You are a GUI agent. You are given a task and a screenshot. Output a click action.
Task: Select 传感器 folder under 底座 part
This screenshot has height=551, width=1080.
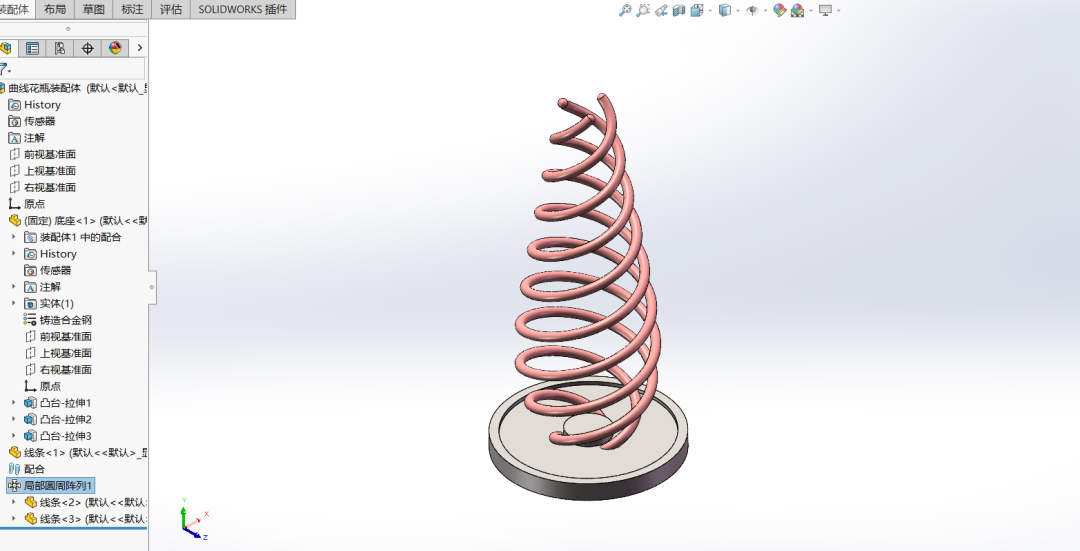48,270
